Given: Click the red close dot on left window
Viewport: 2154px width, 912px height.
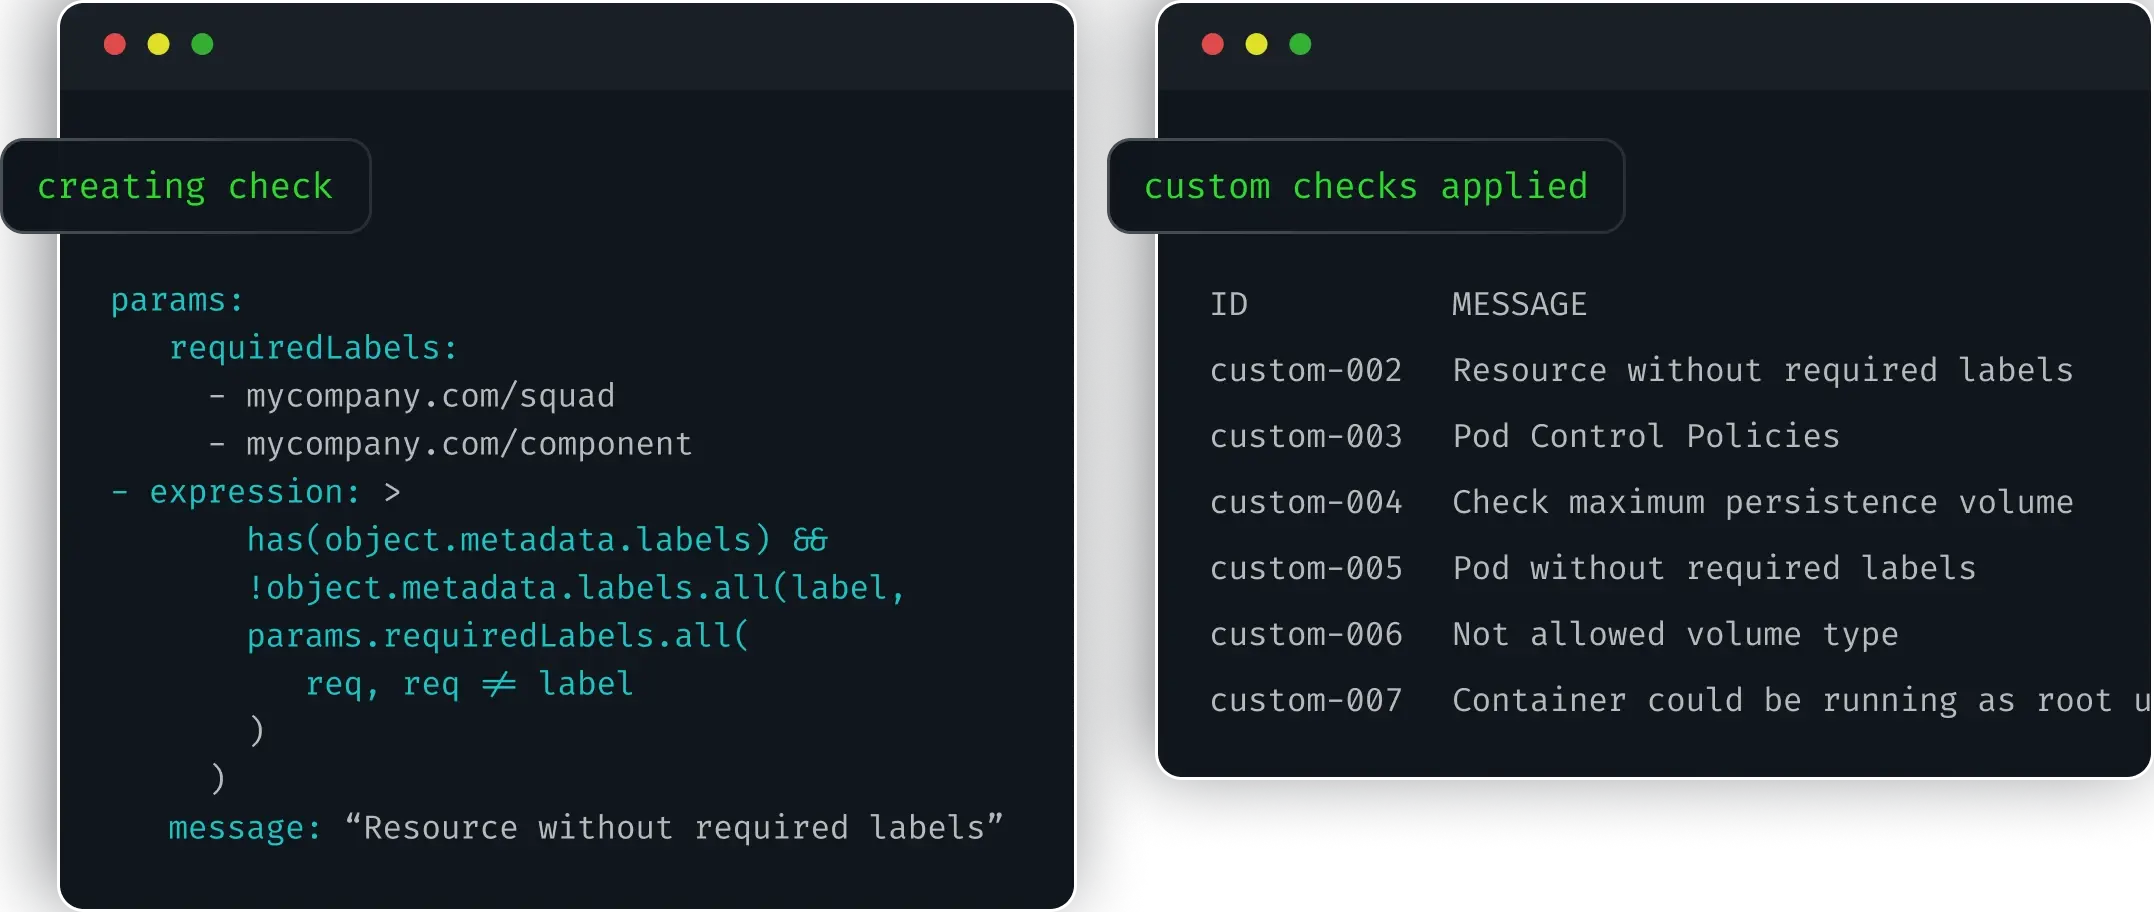Looking at the screenshot, I should [115, 44].
